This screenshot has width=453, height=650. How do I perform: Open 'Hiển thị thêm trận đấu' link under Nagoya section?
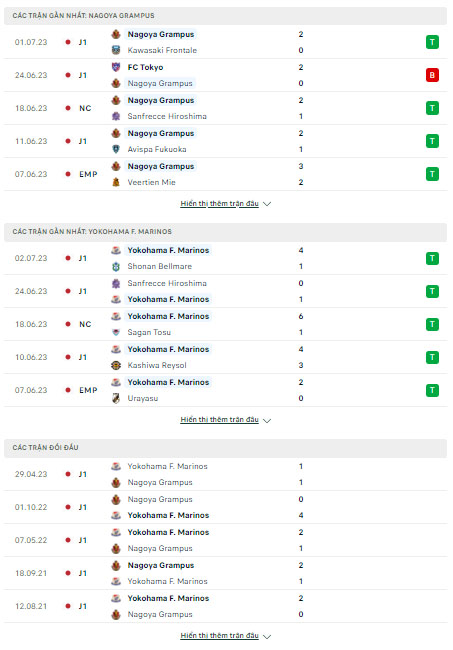220,204
